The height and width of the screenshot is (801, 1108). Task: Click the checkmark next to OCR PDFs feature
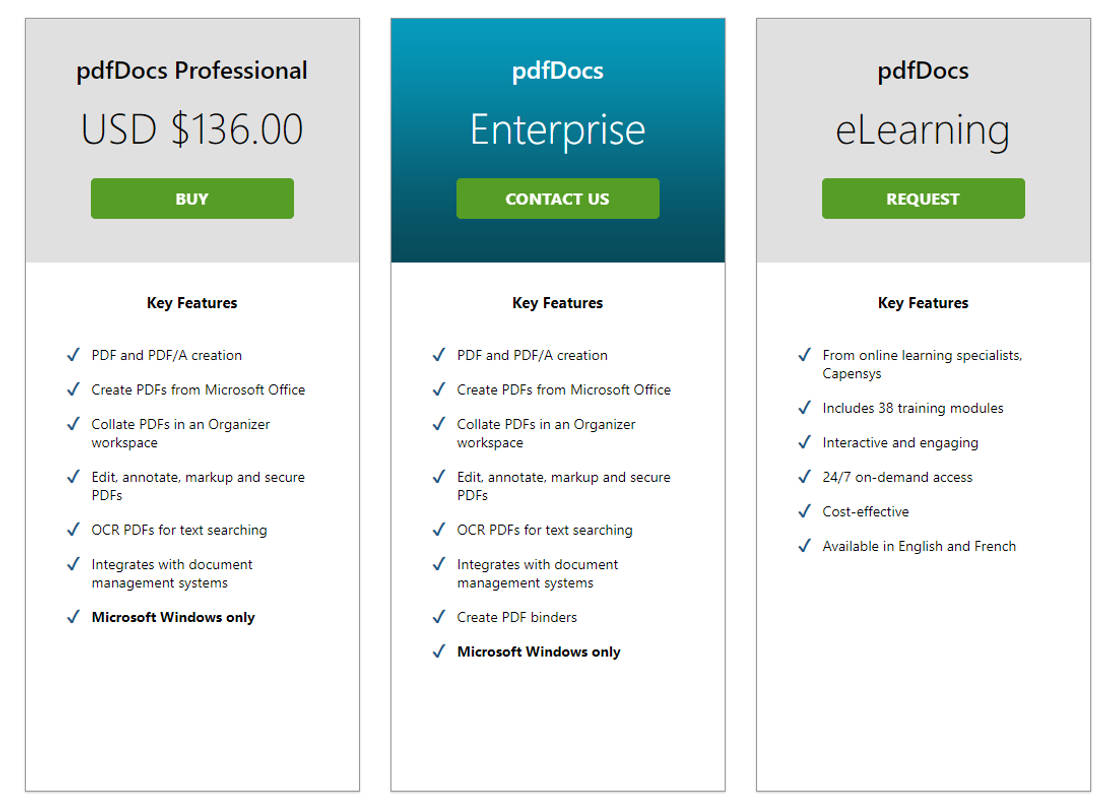click(x=73, y=530)
